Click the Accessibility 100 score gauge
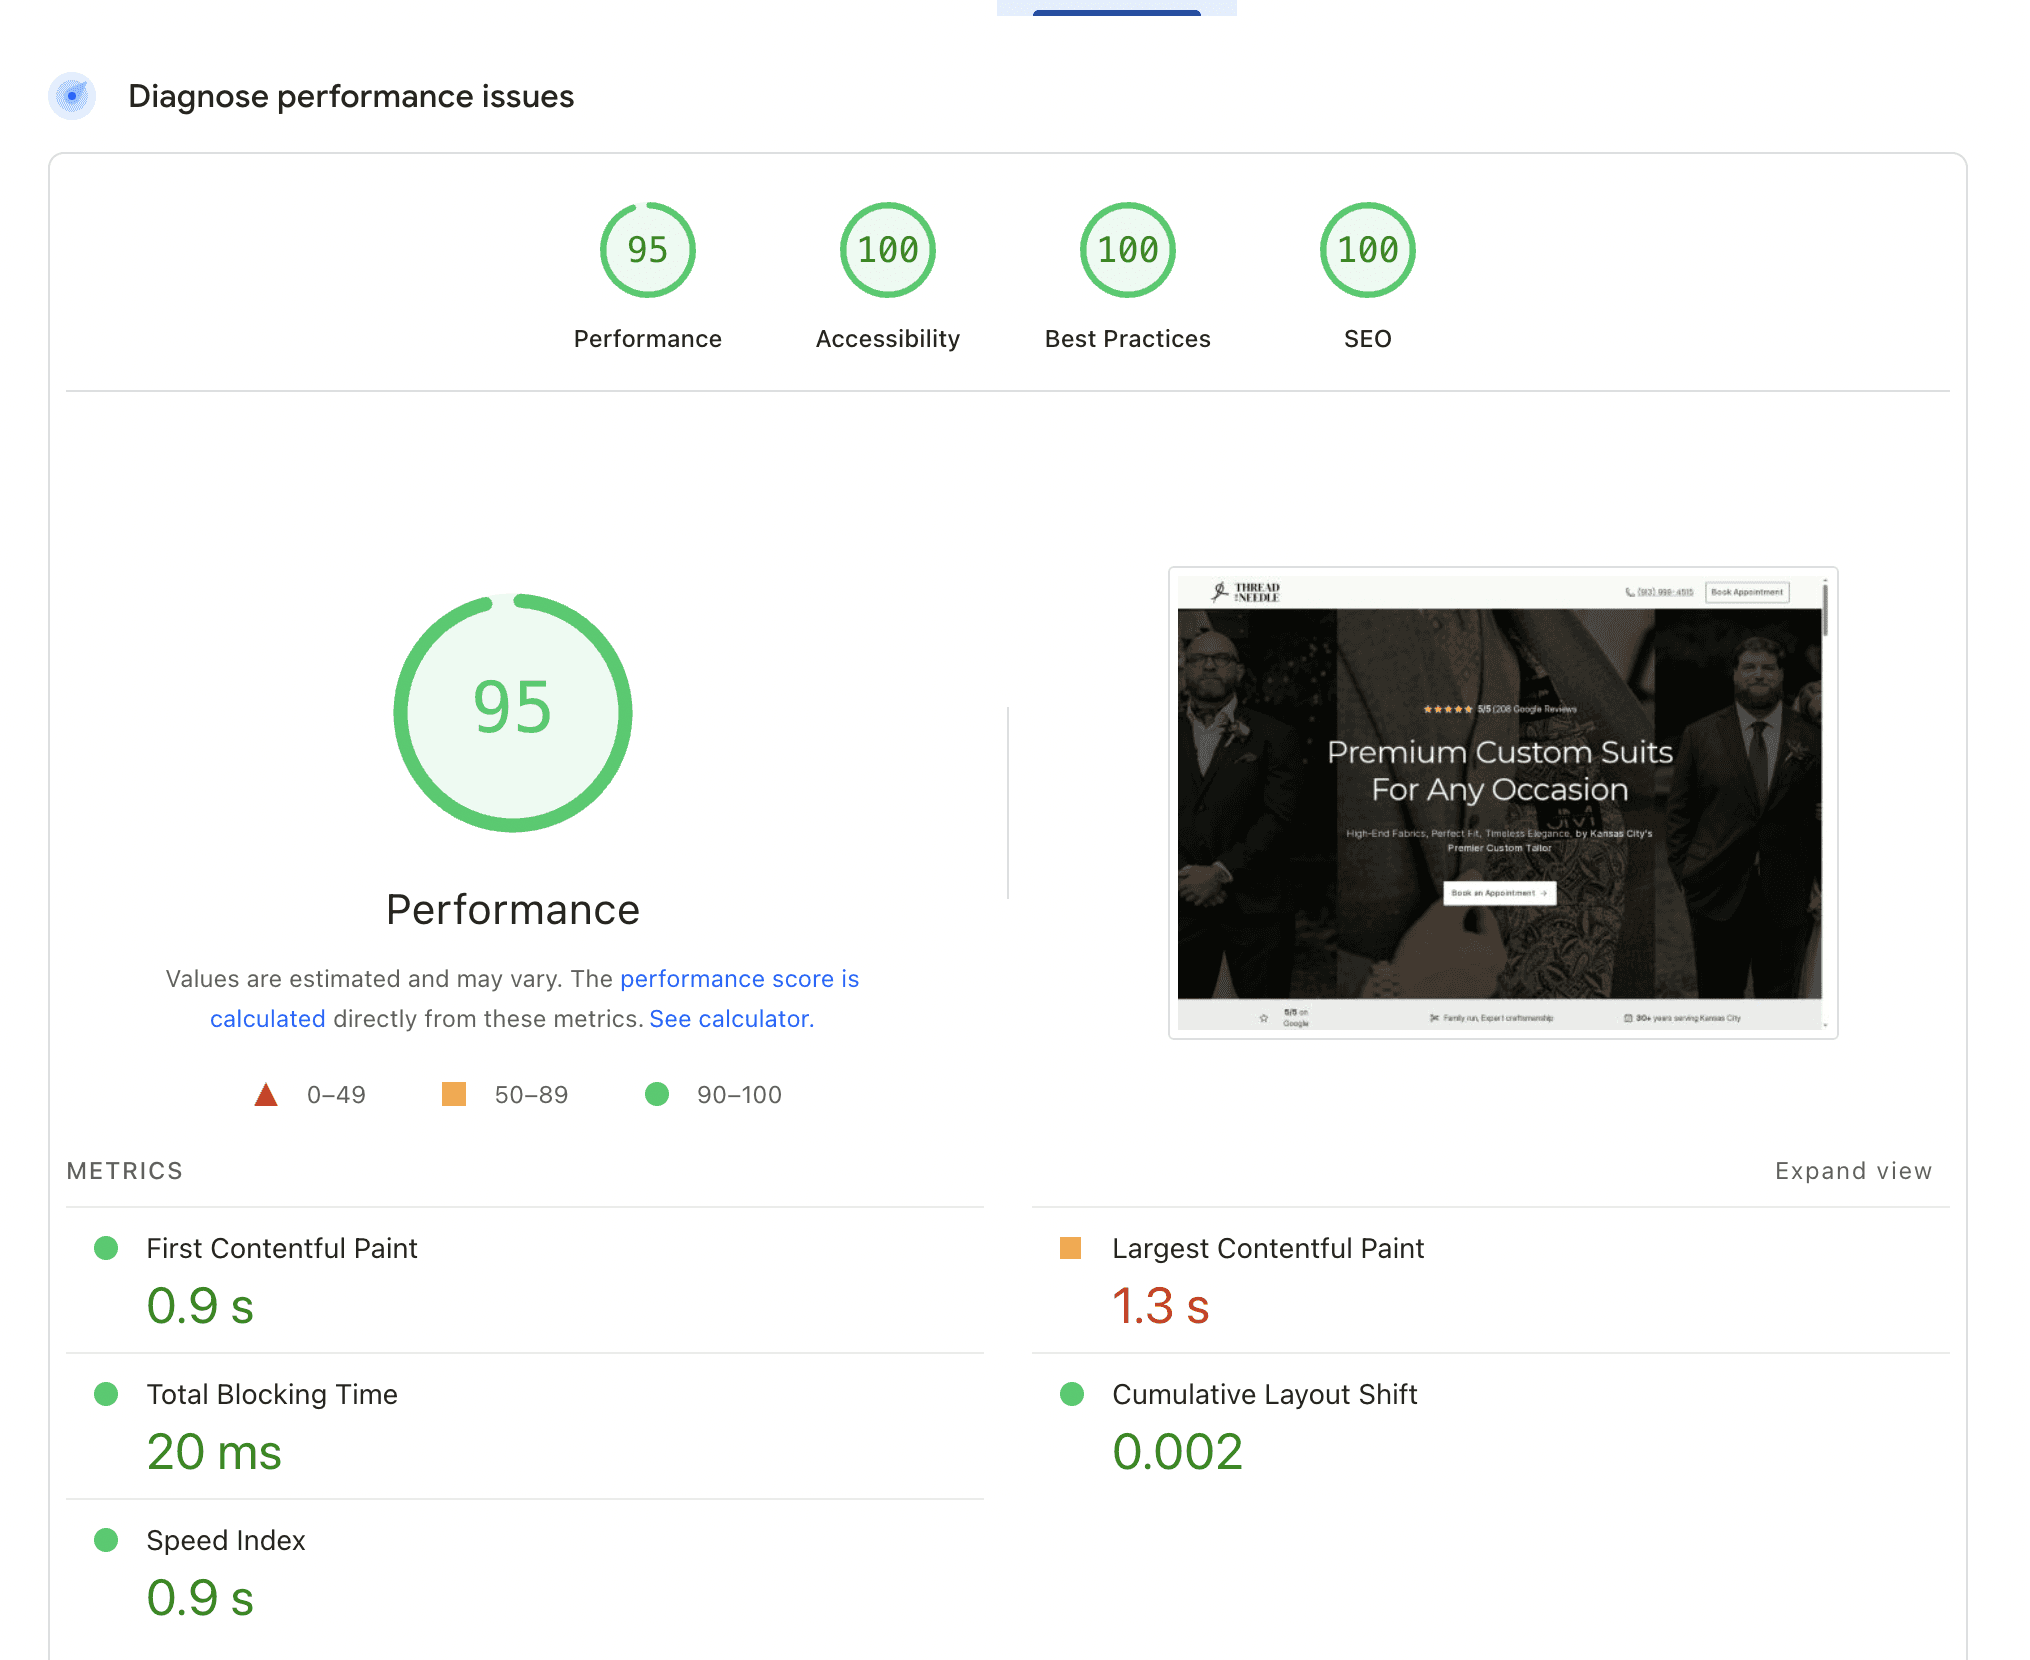This screenshot has width=2030, height=1660. [887, 250]
